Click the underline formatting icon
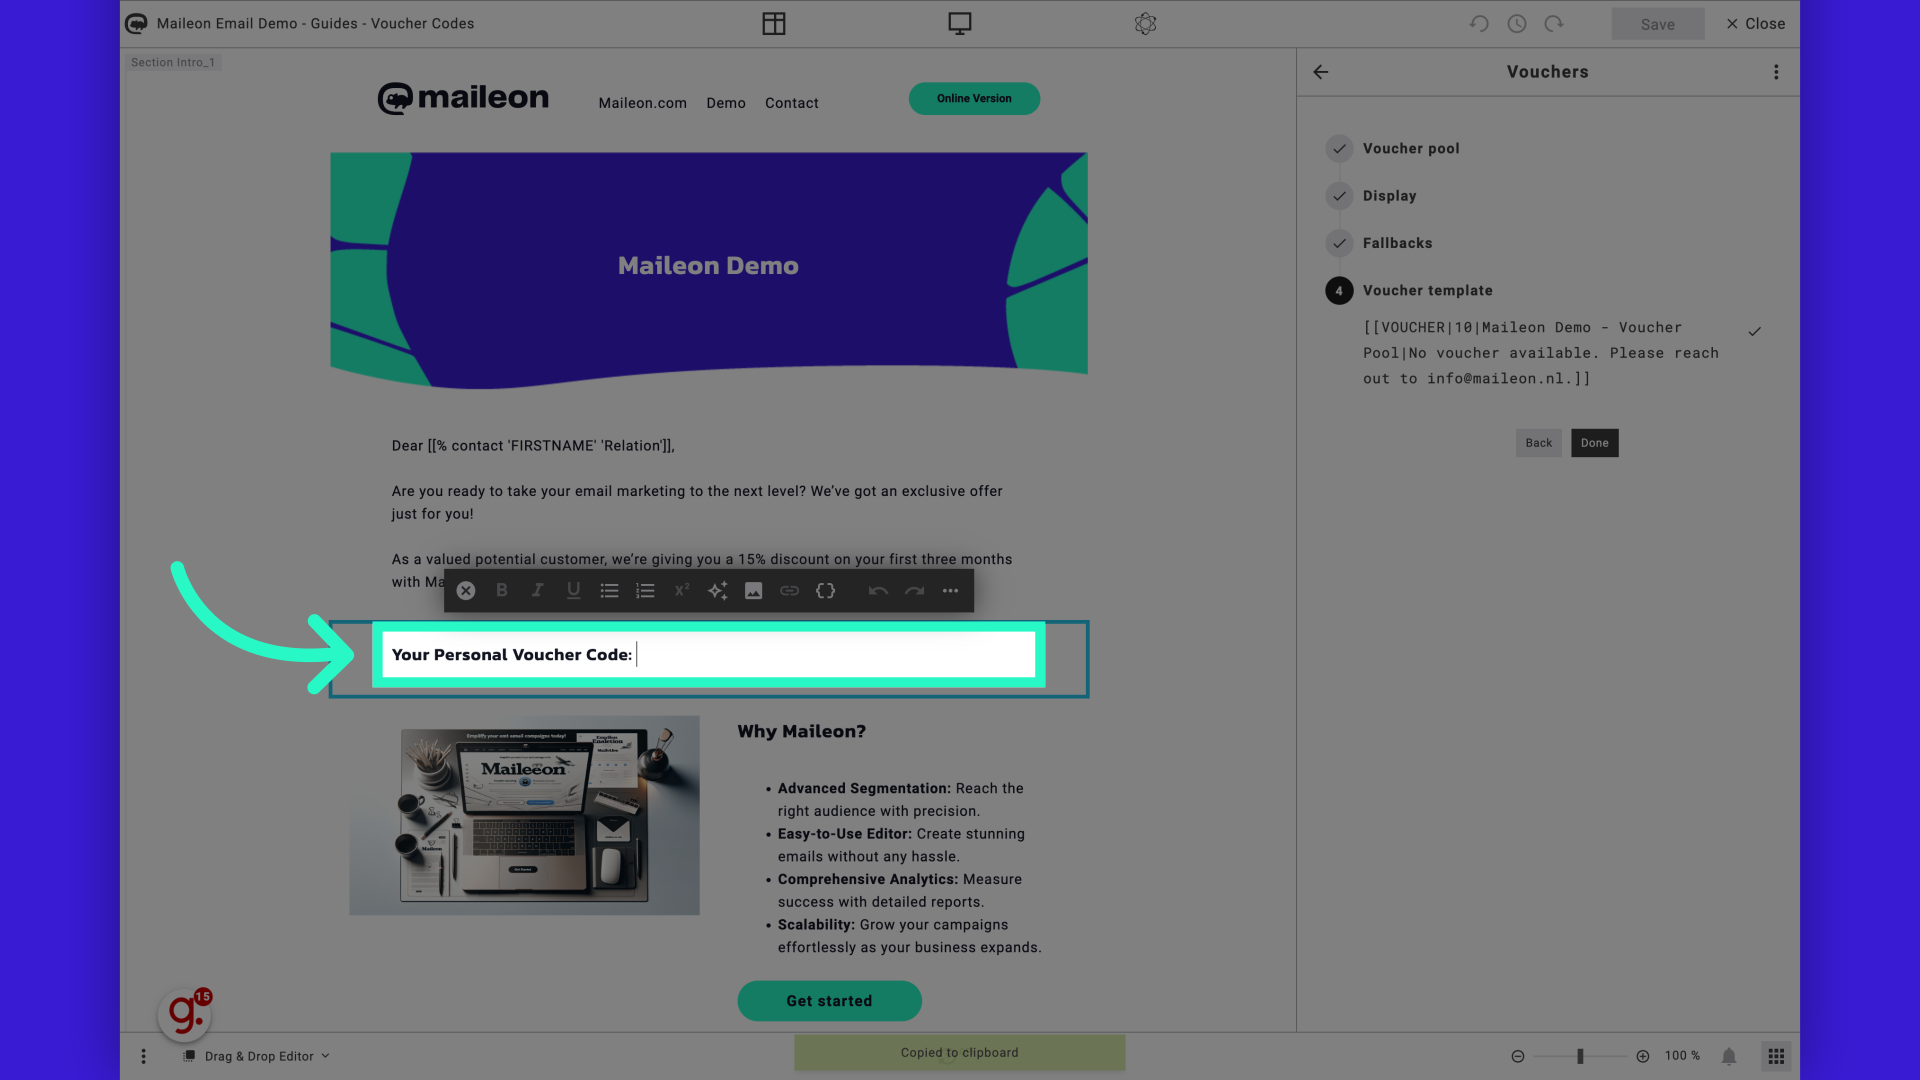Viewport: 1920px width, 1080px height. point(574,589)
